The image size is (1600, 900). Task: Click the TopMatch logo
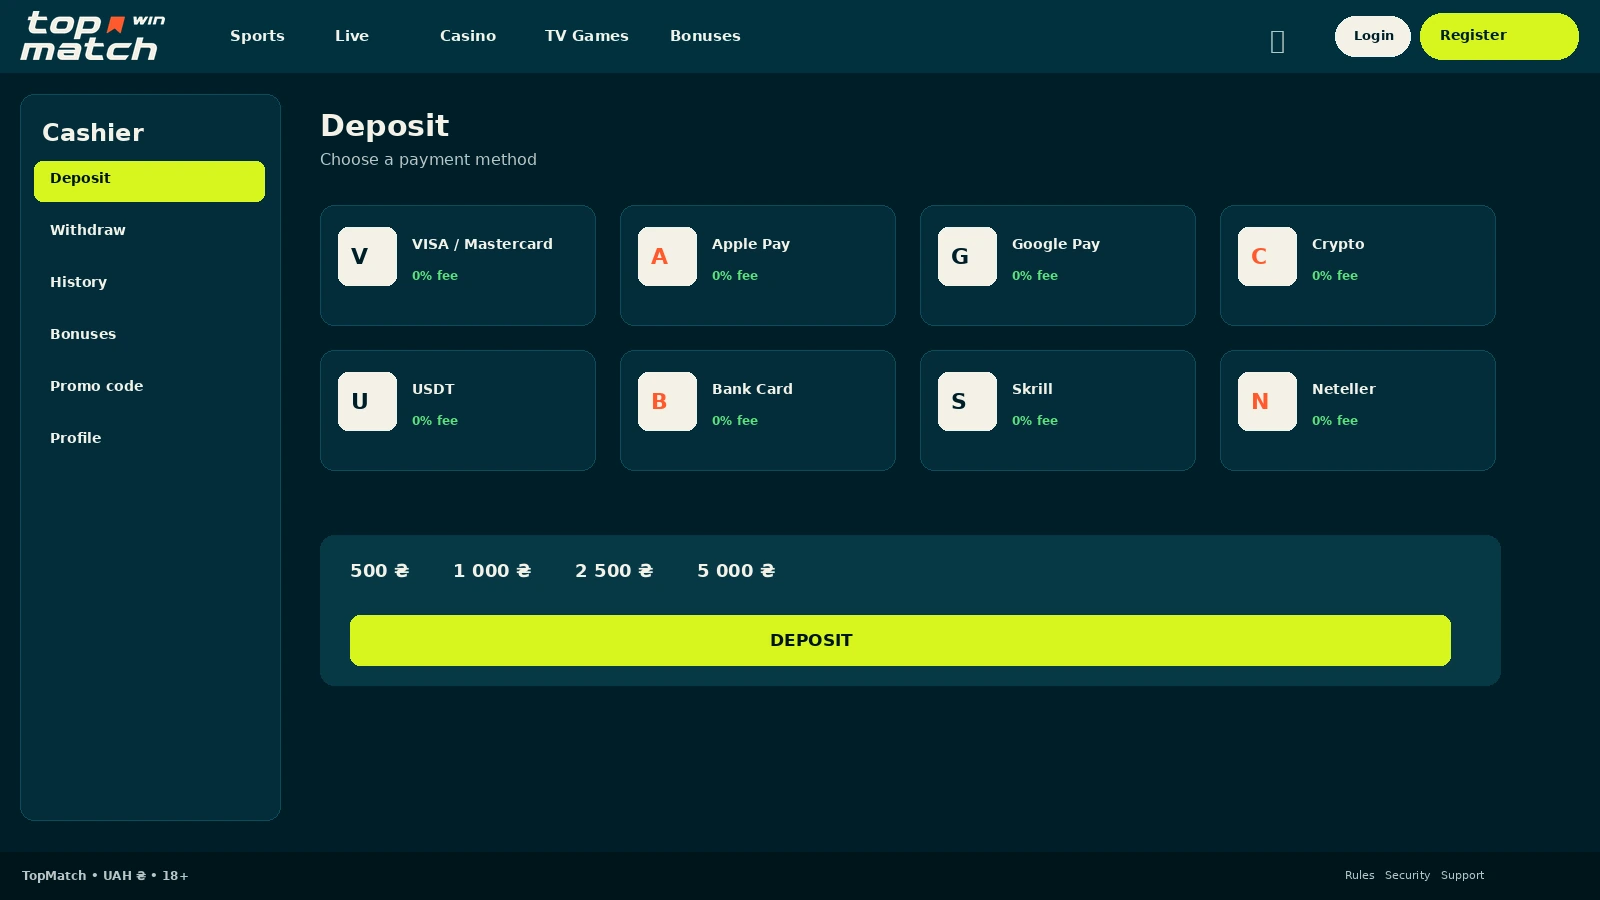93,36
